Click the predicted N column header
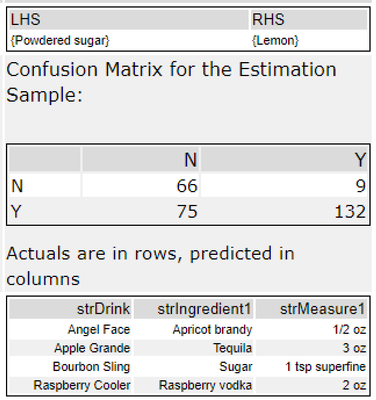 coord(141,159)
